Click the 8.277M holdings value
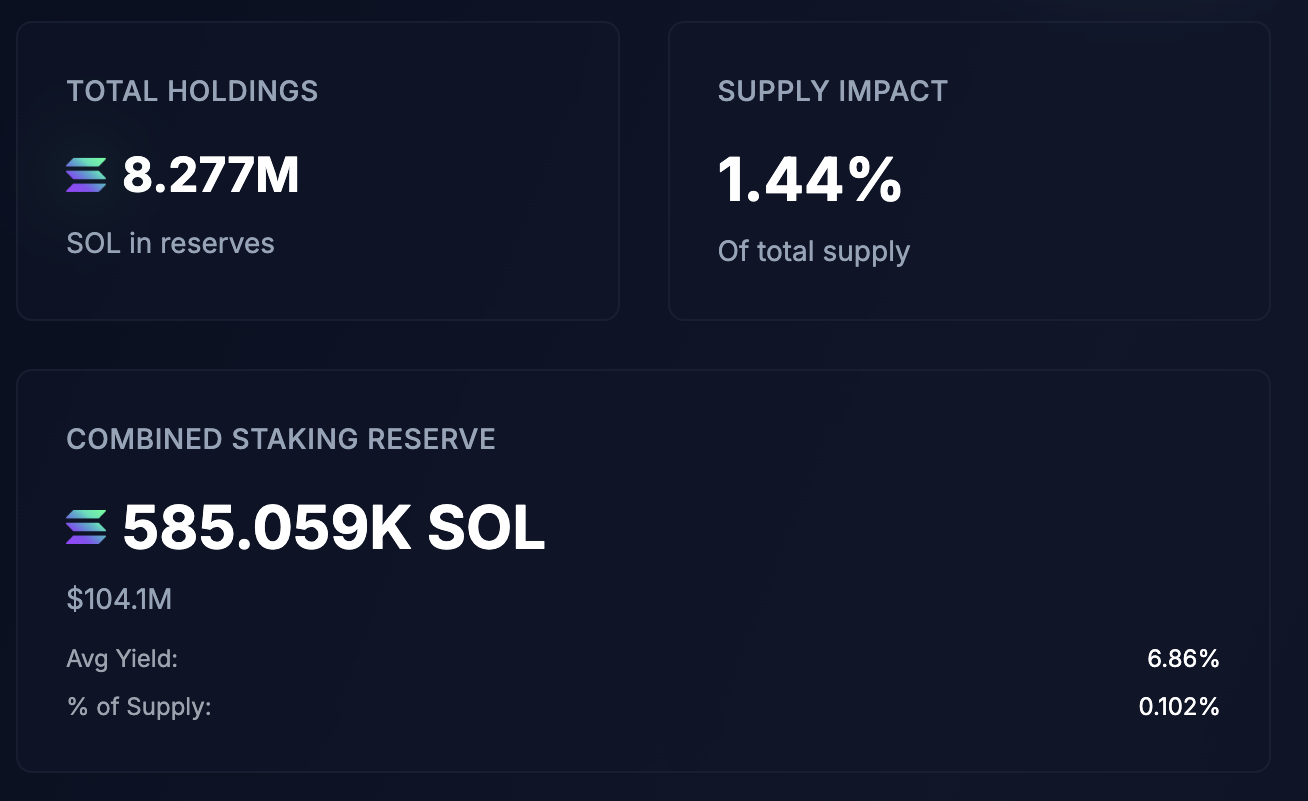 pos(210,175)
